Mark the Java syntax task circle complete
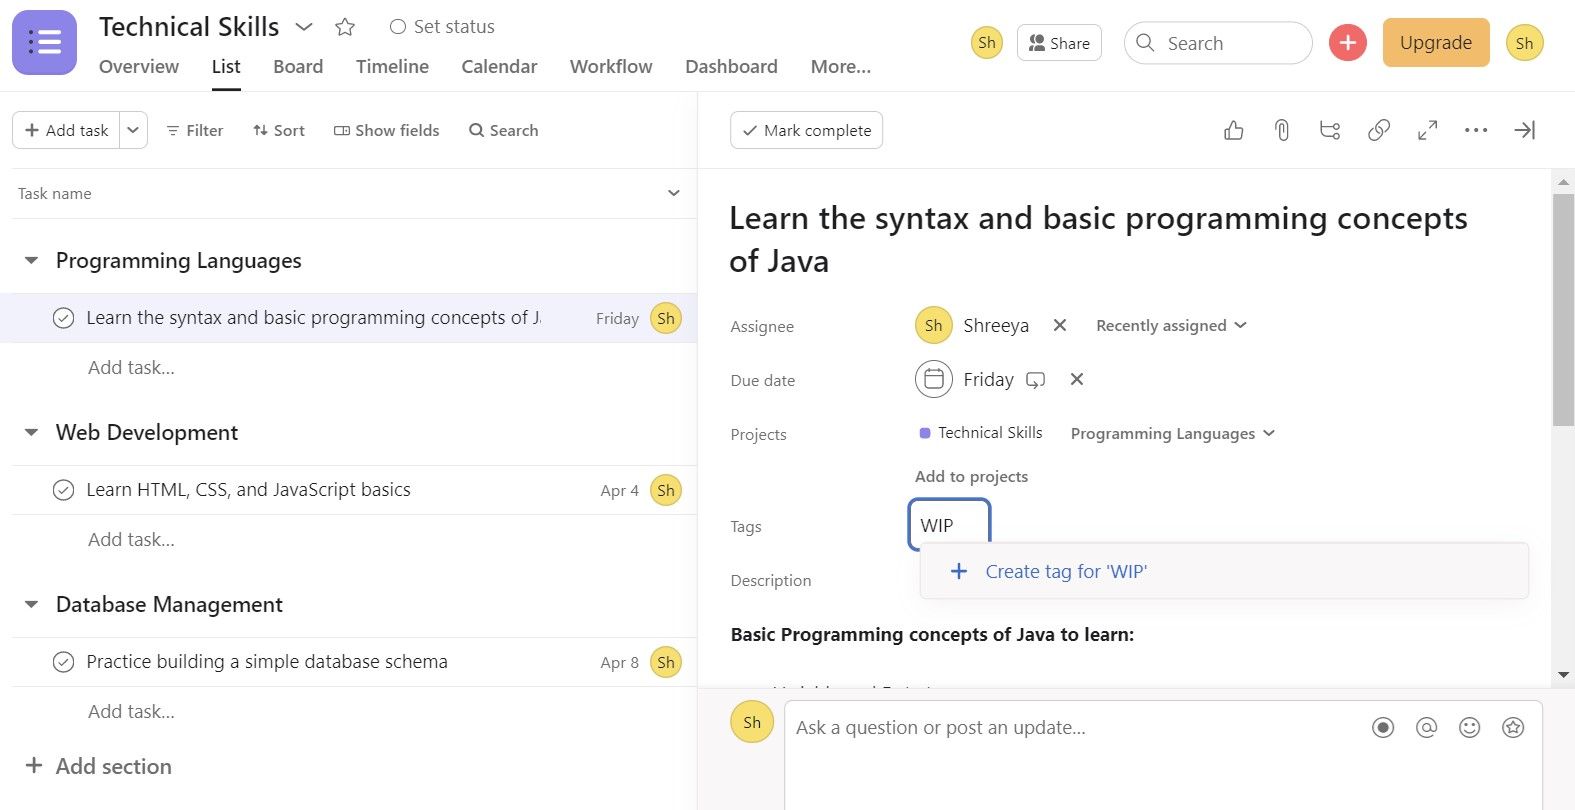The height and width of the screenshot is (810, 1575). (63, 318)
